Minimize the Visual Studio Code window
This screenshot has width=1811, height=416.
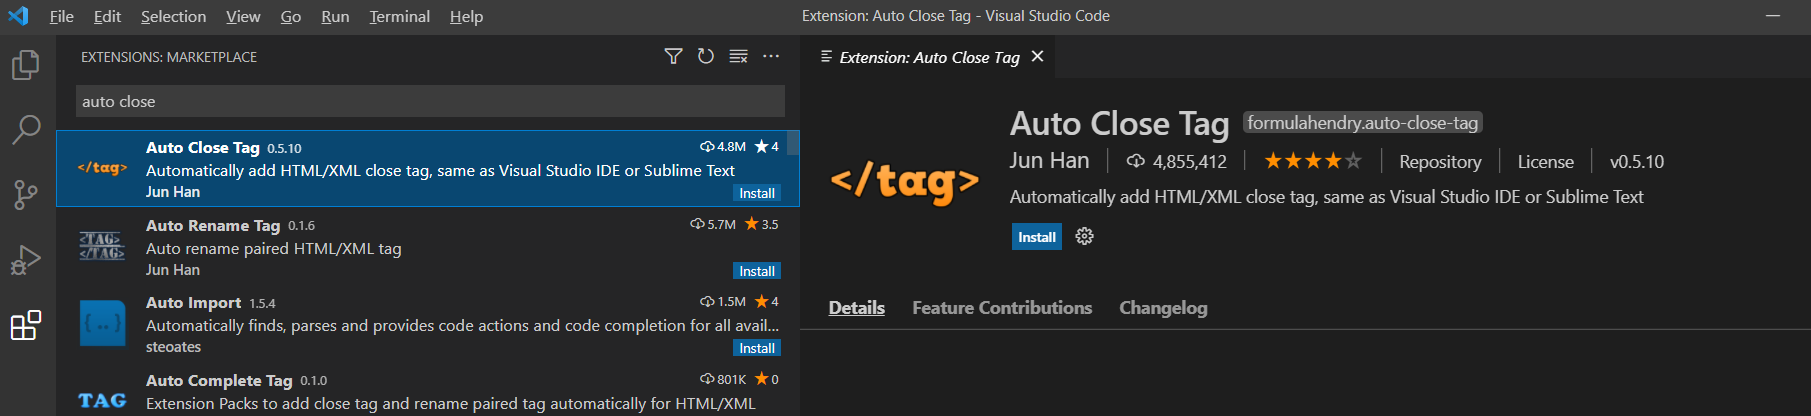click(1773, 16)
